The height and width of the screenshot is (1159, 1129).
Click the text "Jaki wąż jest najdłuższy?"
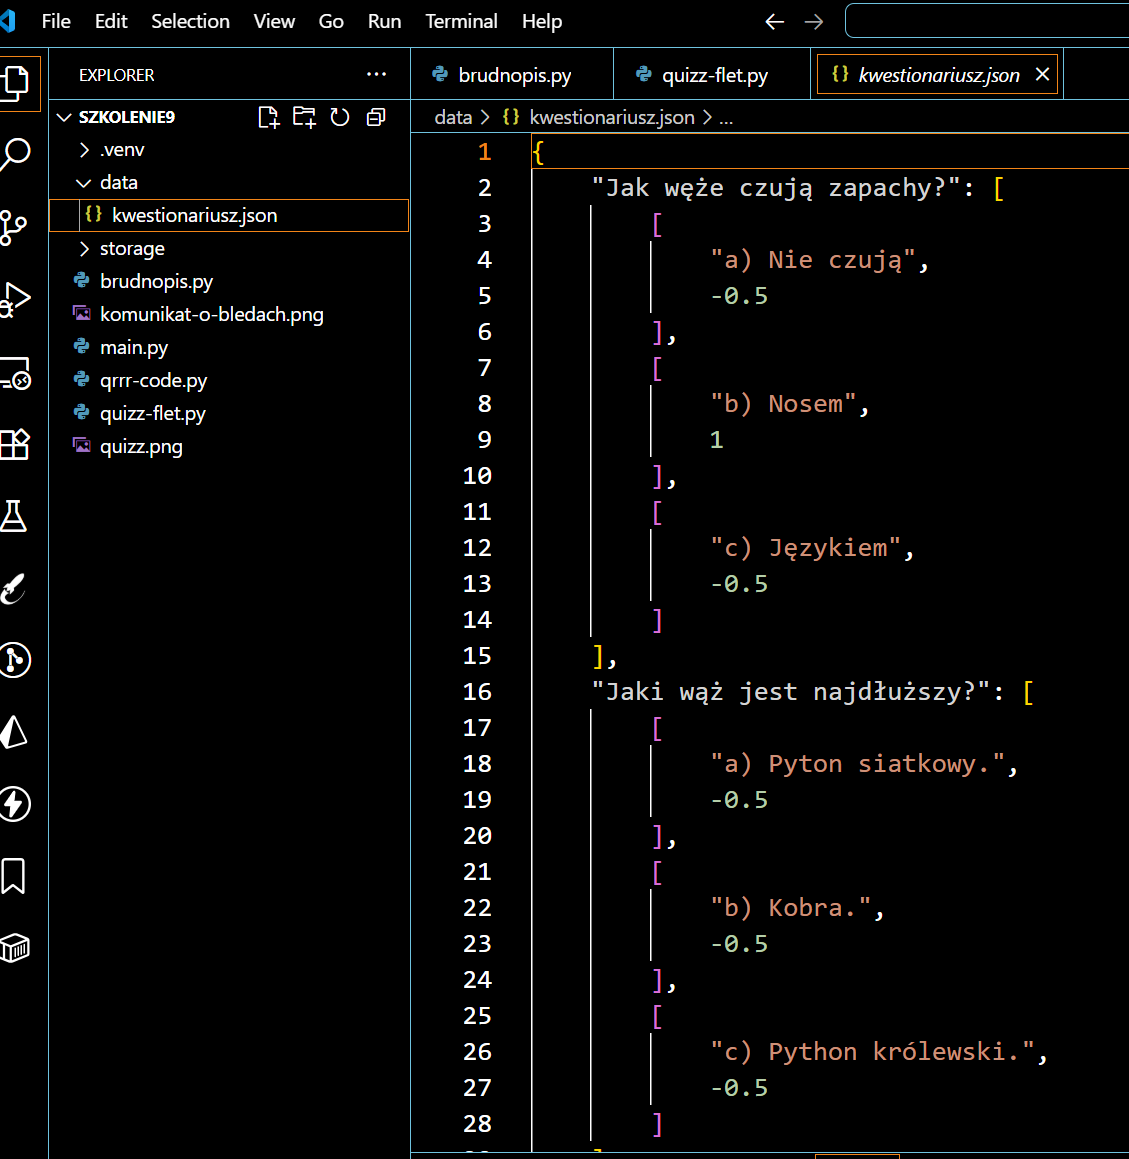click(790, 692)
